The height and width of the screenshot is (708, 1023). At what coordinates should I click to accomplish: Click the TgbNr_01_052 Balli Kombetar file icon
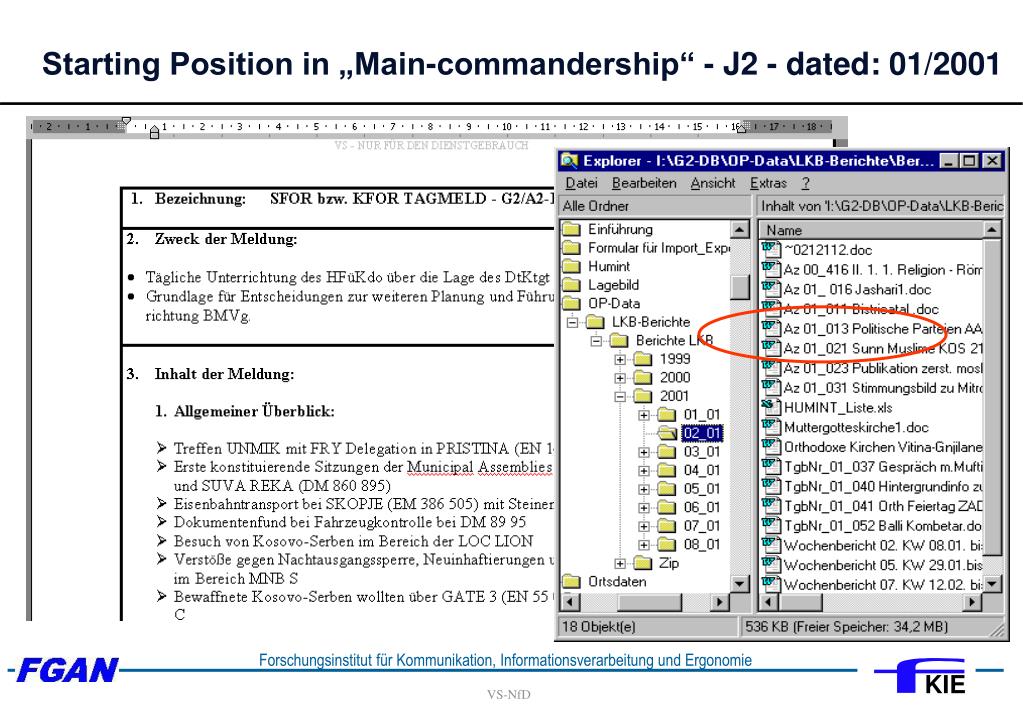click(x=771, y=525)
